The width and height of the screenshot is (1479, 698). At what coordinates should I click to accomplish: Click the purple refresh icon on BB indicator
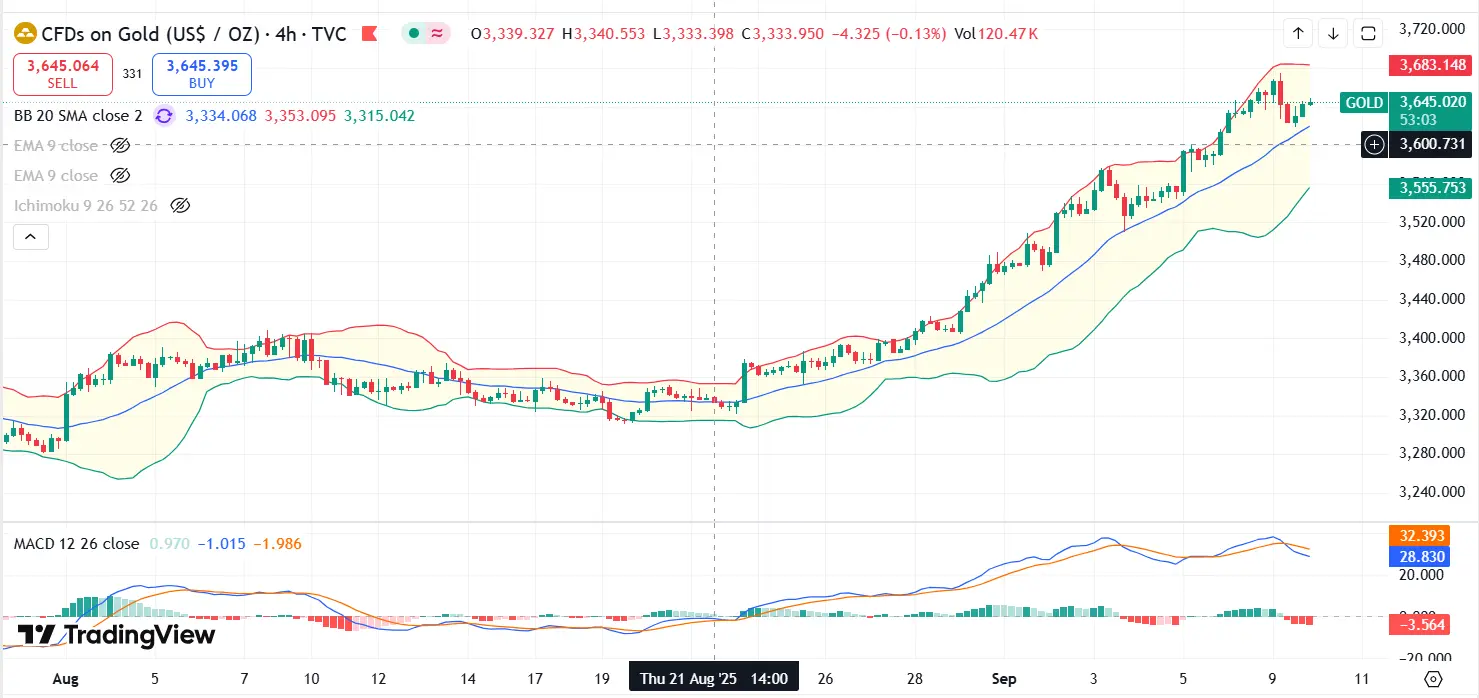click(x=163, y=116)
